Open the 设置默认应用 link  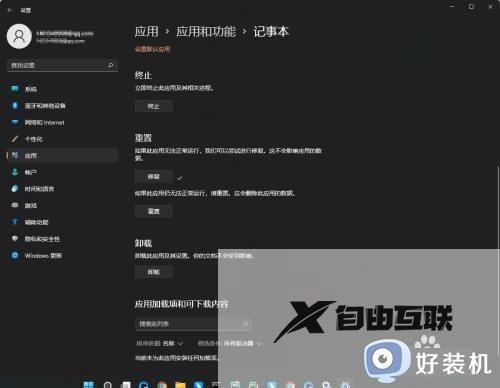pyautogui.click(x=152, y=49)
